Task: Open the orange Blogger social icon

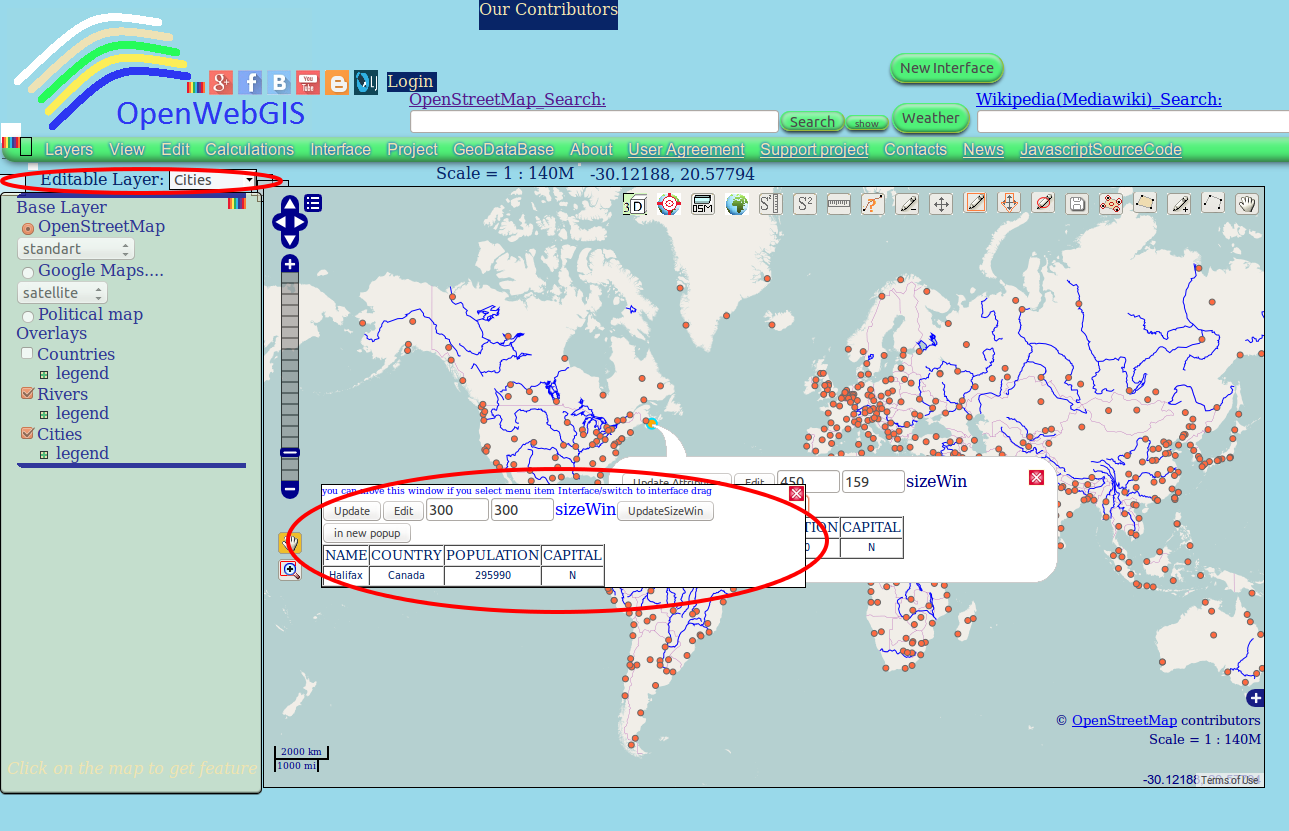Action: click(x=337, y=83)
